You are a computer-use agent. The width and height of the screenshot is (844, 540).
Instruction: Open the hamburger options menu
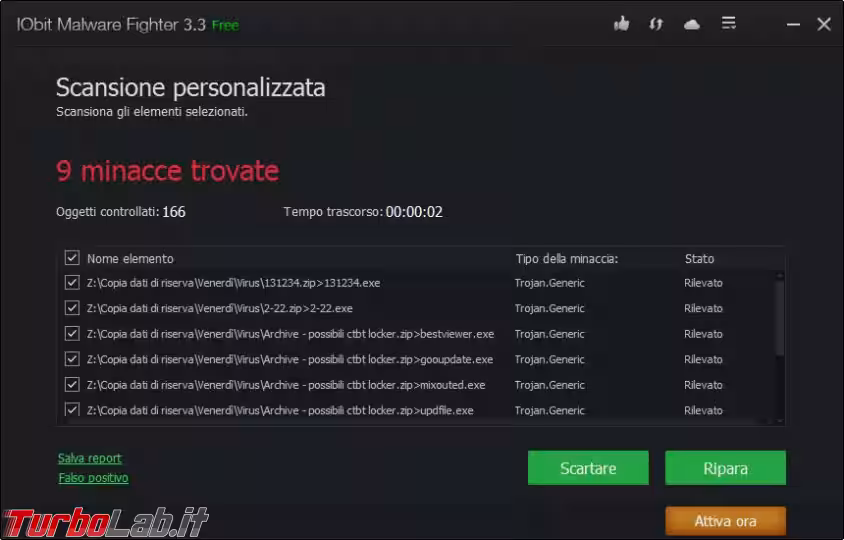click(x=728, y=23)
